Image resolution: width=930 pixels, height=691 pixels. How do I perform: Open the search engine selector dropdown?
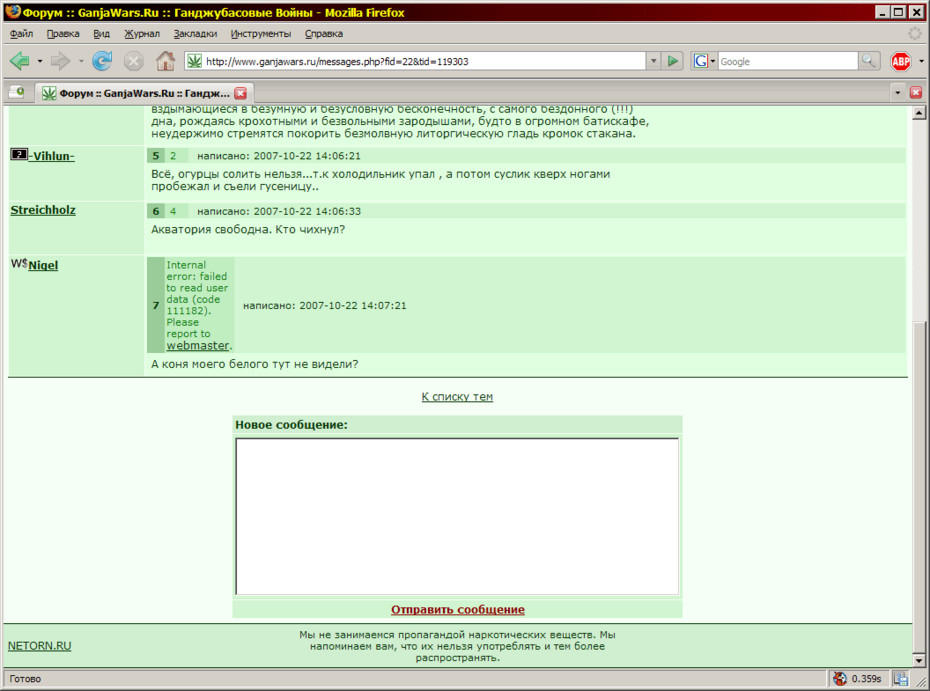click(713, 61)
